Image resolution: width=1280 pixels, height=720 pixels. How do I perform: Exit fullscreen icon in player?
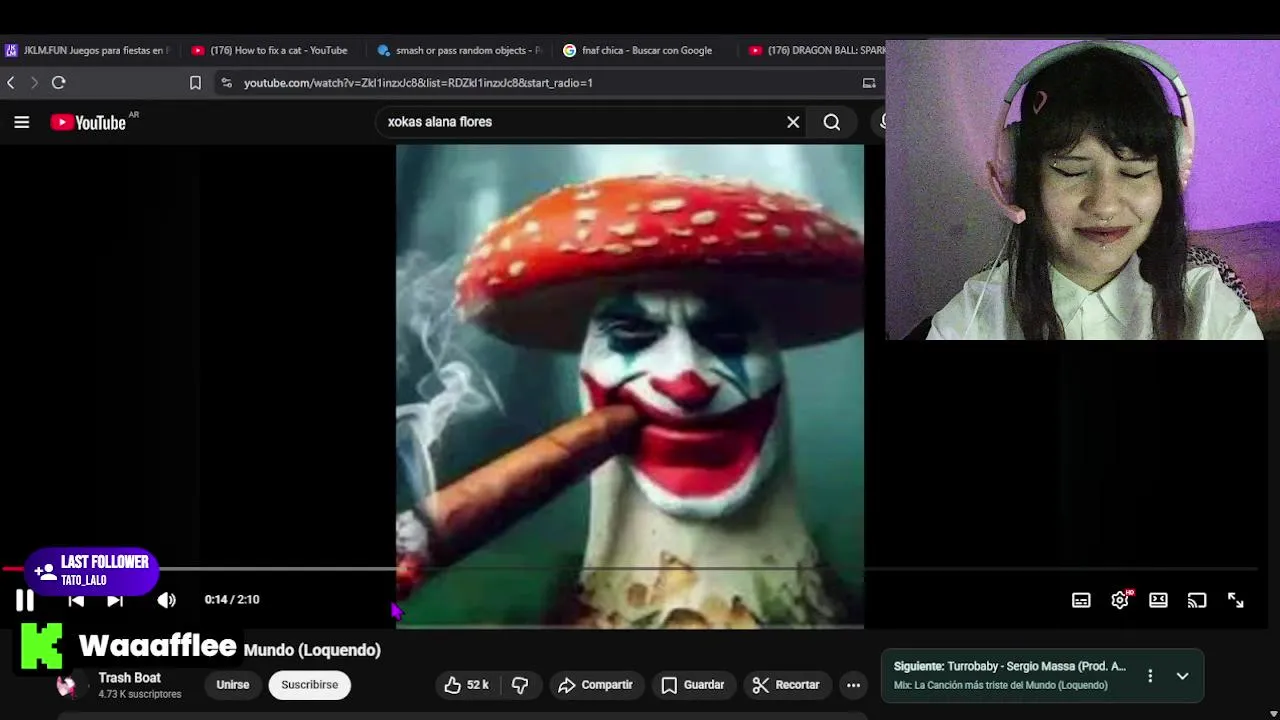click(1236, 600)
